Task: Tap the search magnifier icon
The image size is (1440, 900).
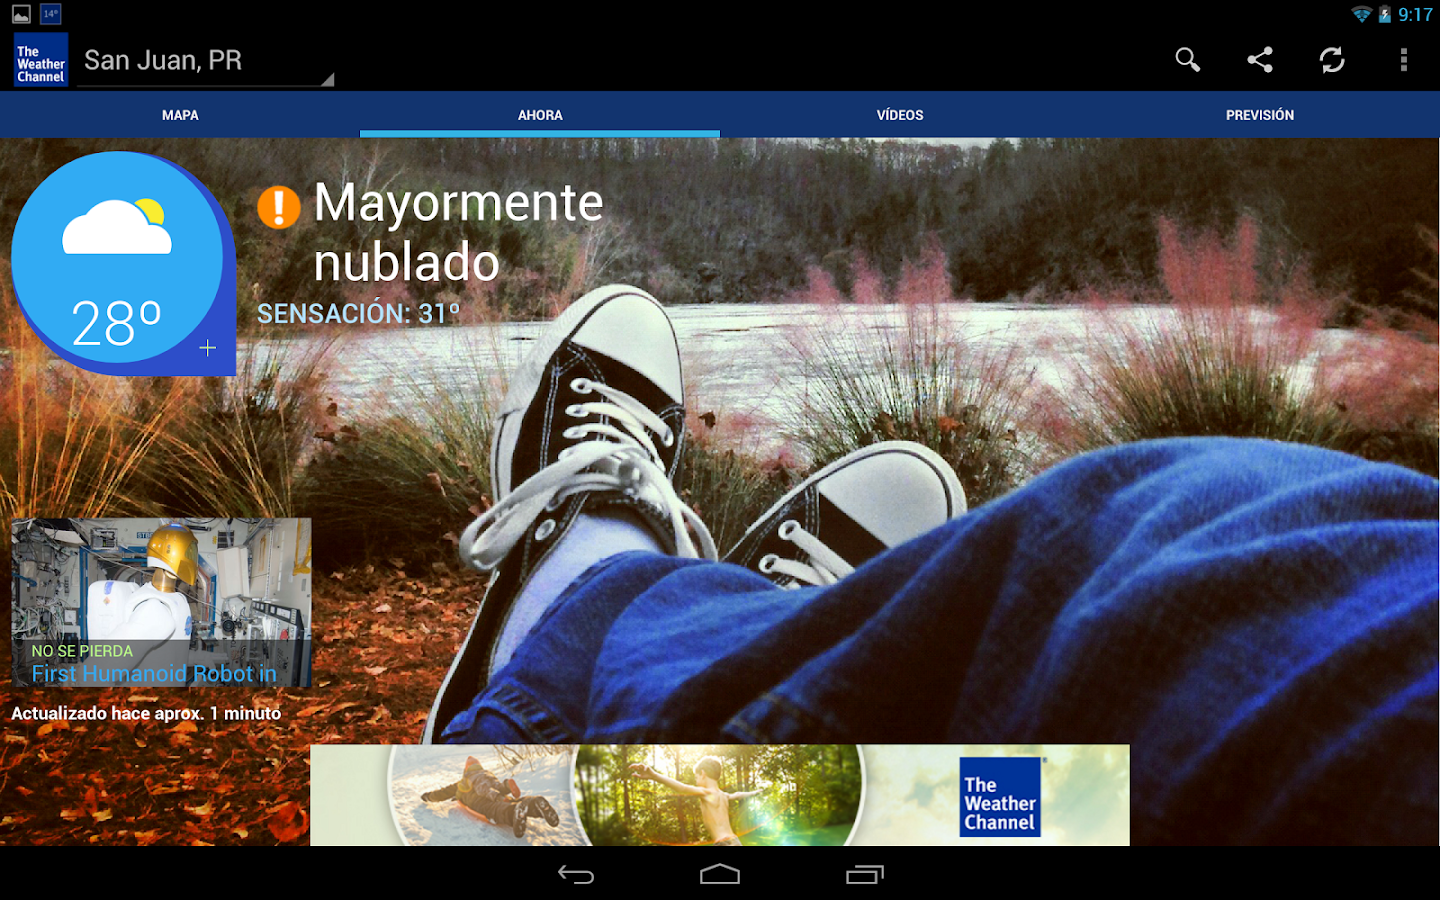Action: (x=1187, y=60)
